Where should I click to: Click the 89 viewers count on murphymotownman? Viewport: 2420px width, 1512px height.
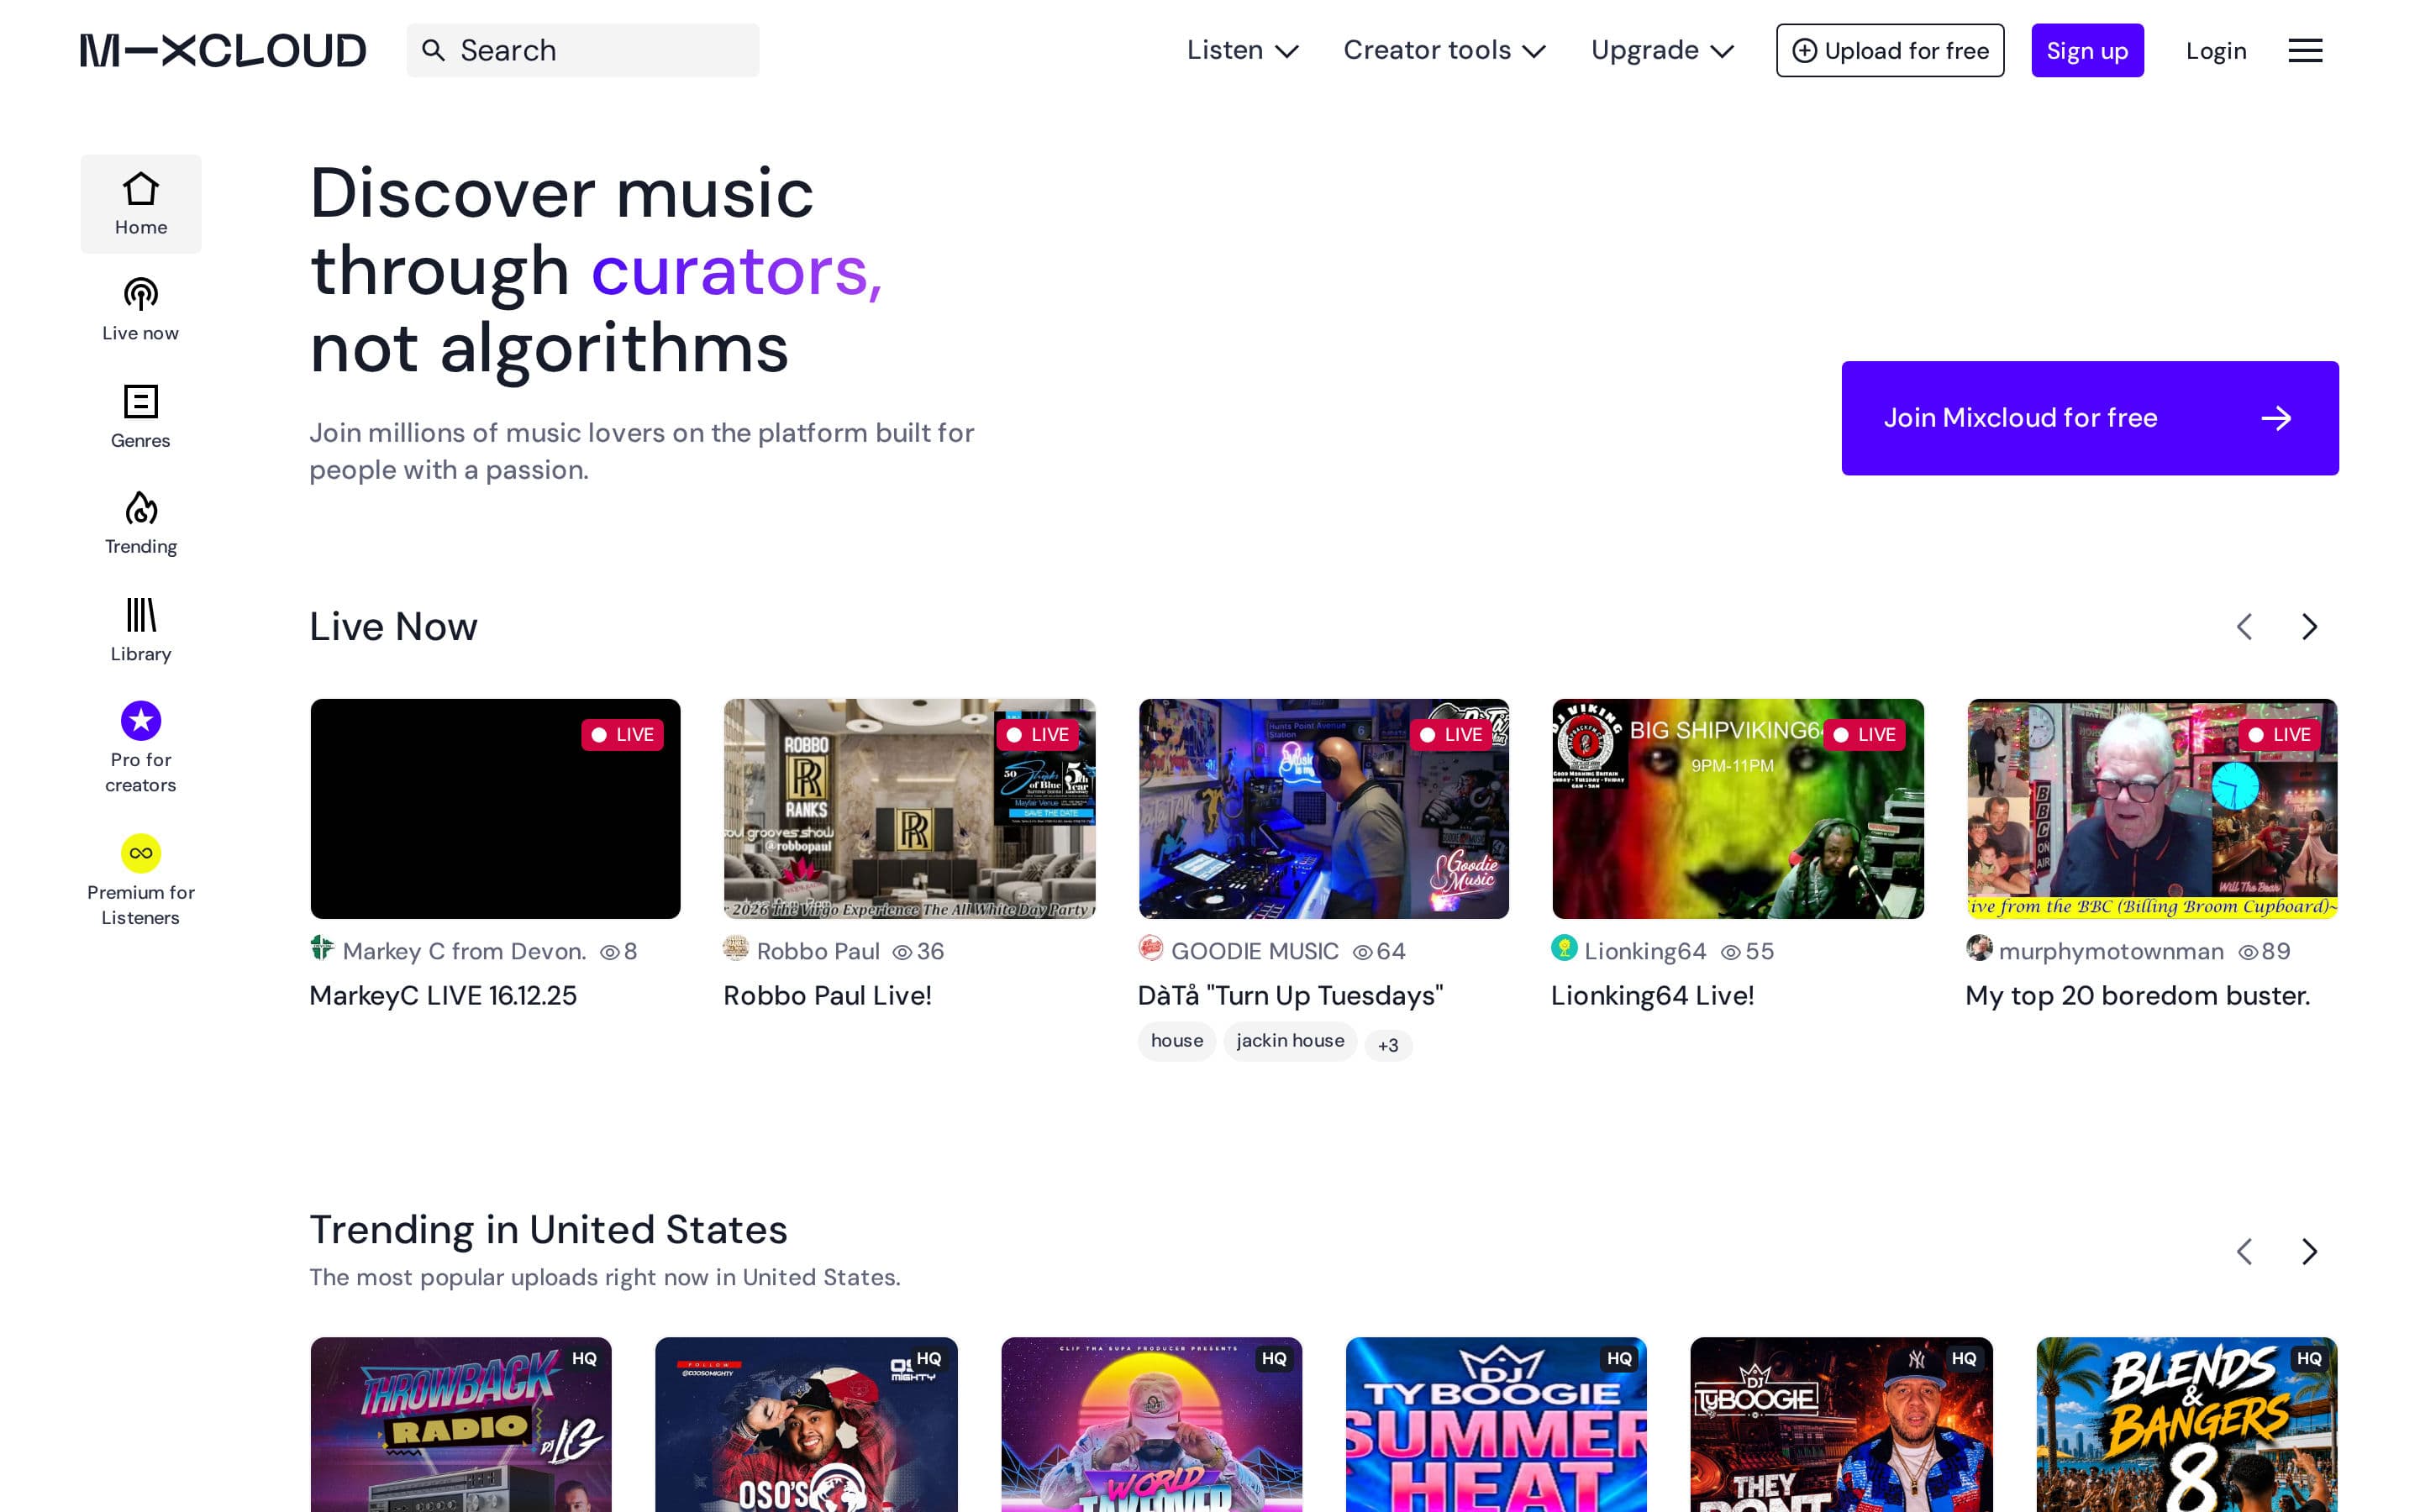[2264, 951]
